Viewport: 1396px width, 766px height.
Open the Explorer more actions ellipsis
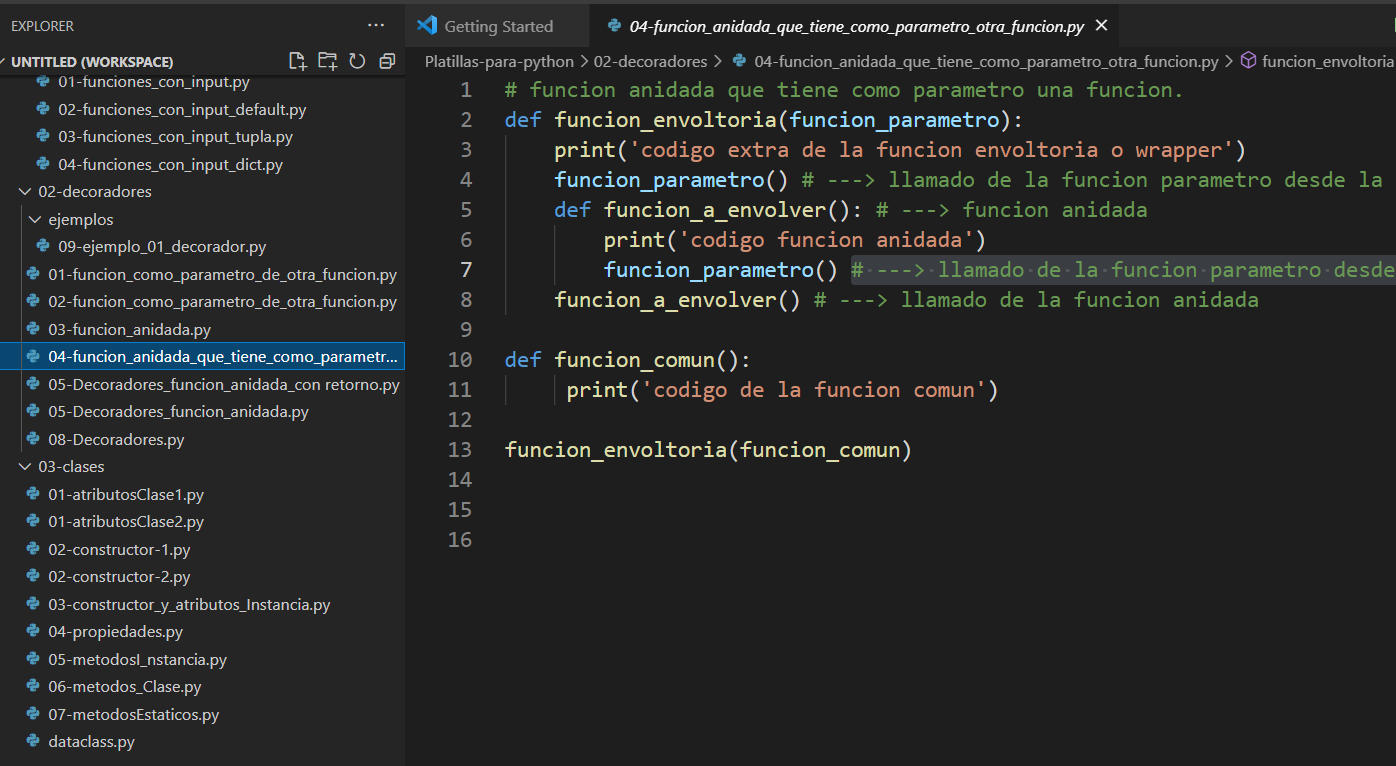coord(376,26)
